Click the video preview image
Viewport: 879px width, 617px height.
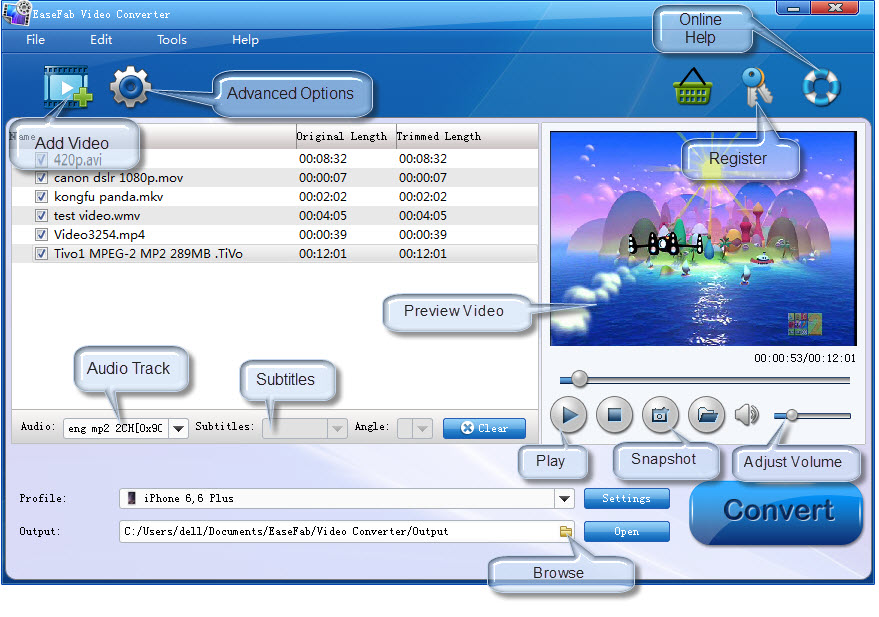[703, 238]
